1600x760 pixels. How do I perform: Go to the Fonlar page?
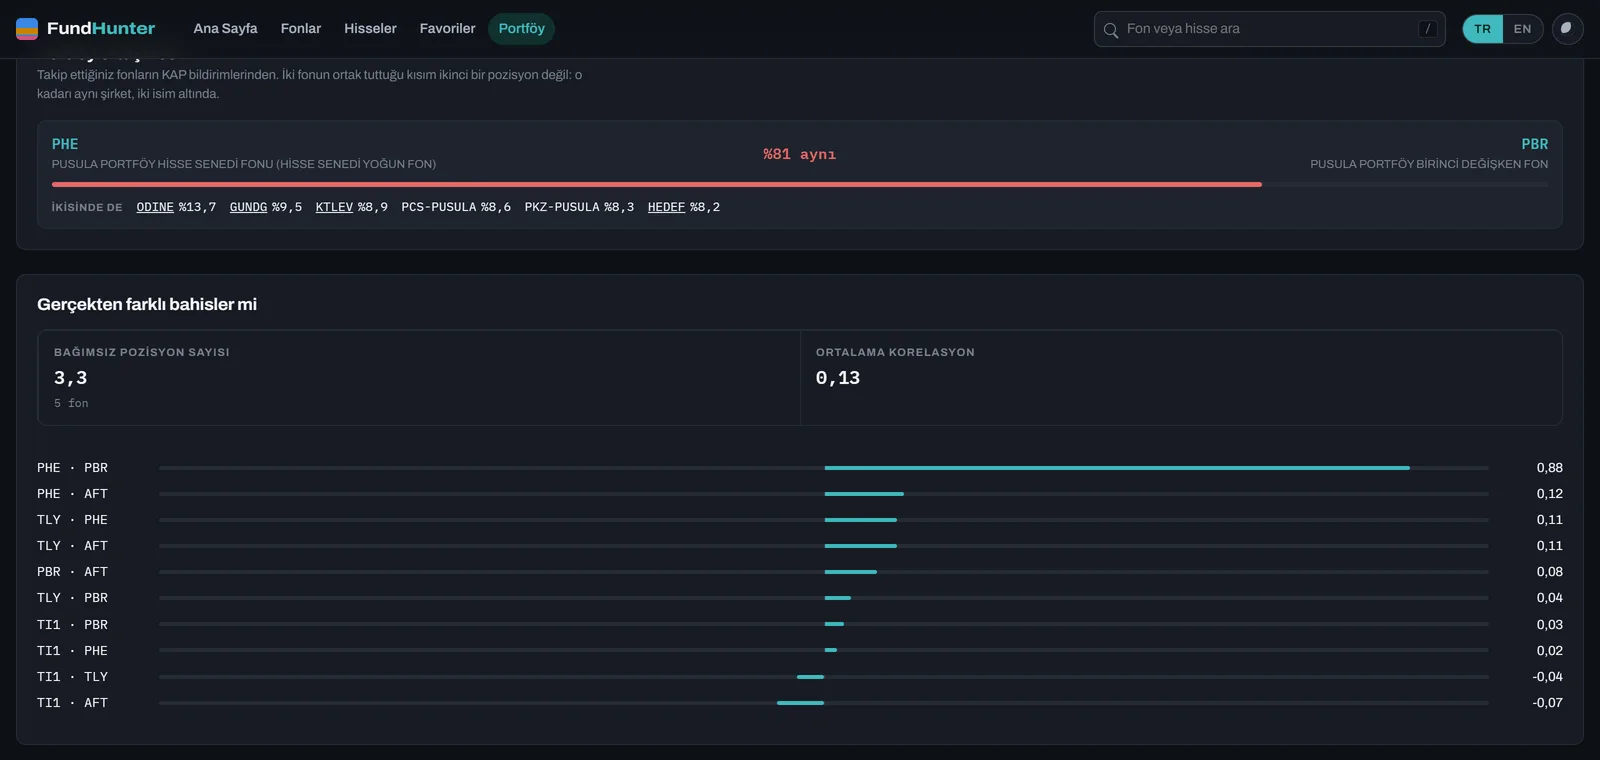click(301, 29)
